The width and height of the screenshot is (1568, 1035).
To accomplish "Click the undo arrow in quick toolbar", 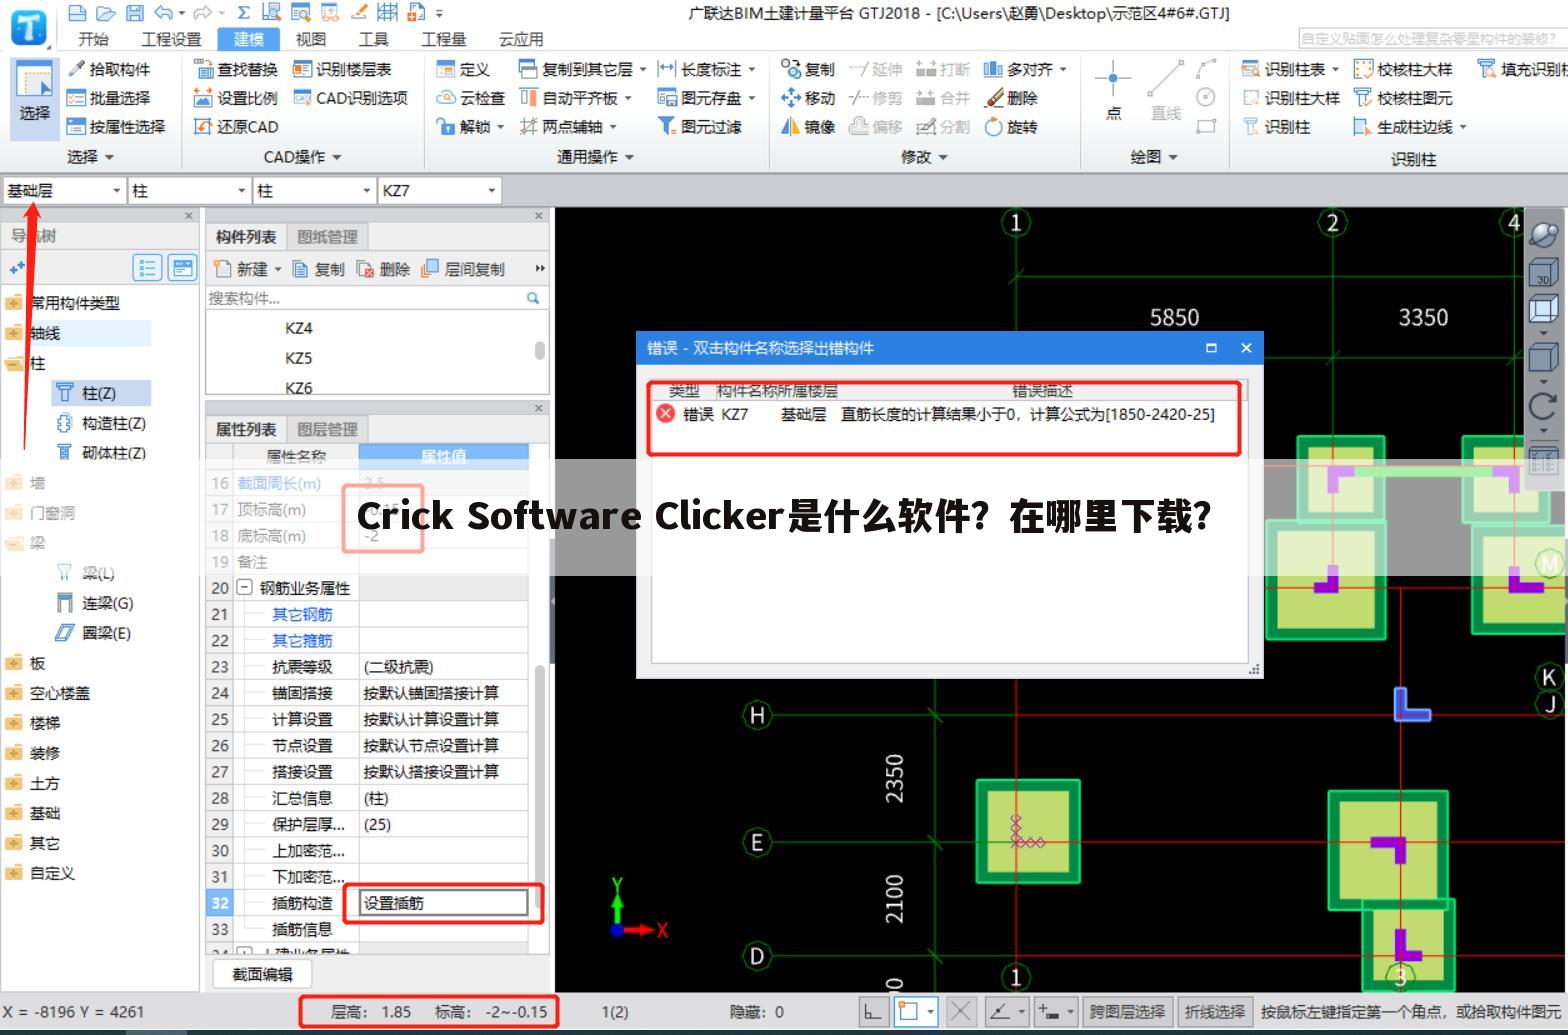I will point(163,13).
